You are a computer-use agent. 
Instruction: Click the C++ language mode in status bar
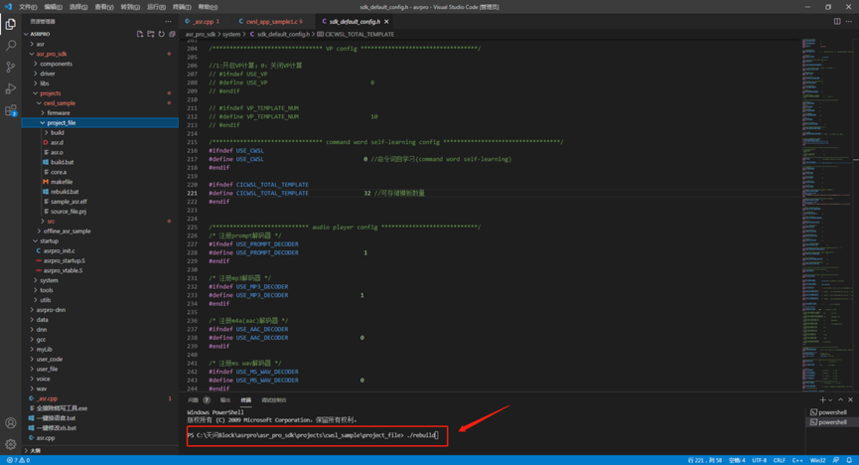point(798,460)
